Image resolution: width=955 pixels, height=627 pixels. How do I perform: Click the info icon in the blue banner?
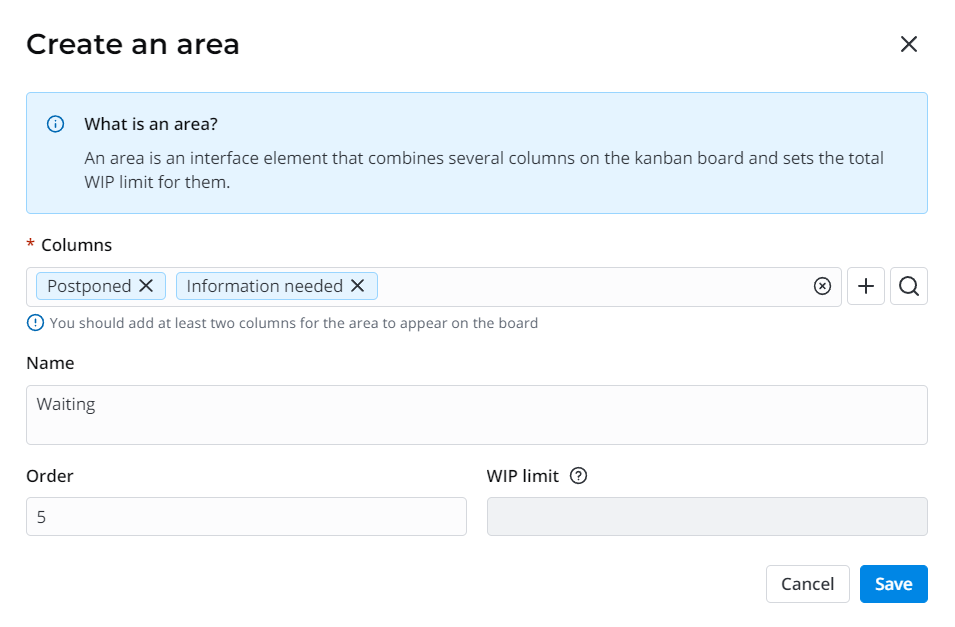(x=56, y=125)
